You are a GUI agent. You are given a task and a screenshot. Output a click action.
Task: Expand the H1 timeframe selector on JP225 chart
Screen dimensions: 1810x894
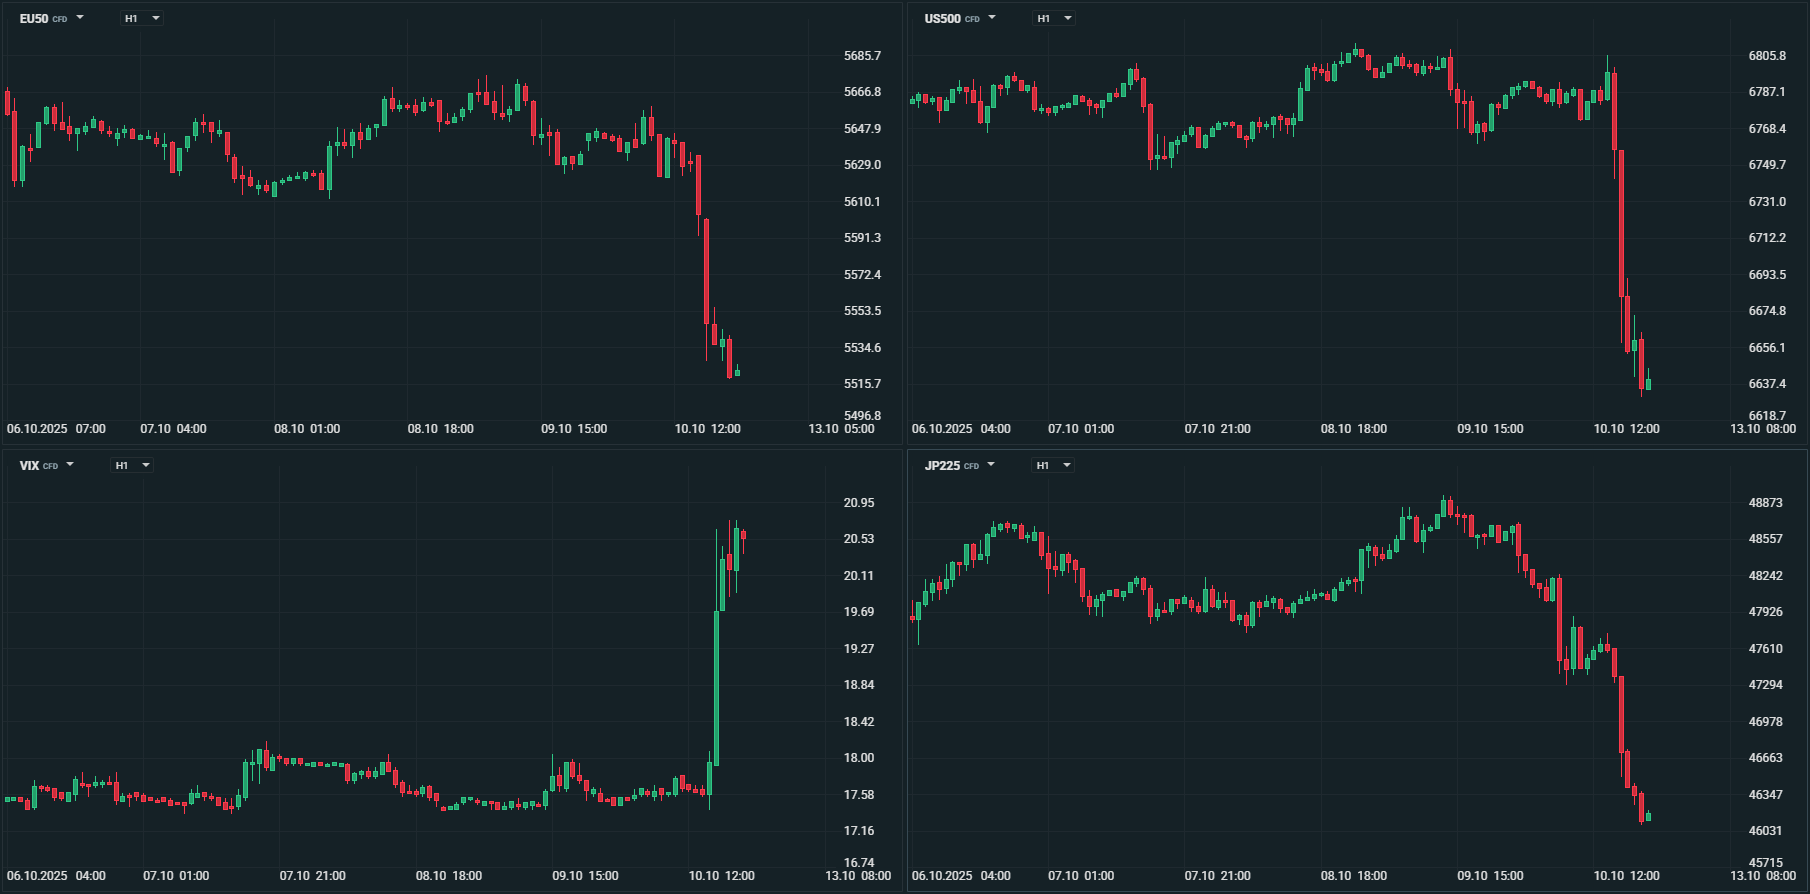1053,465
